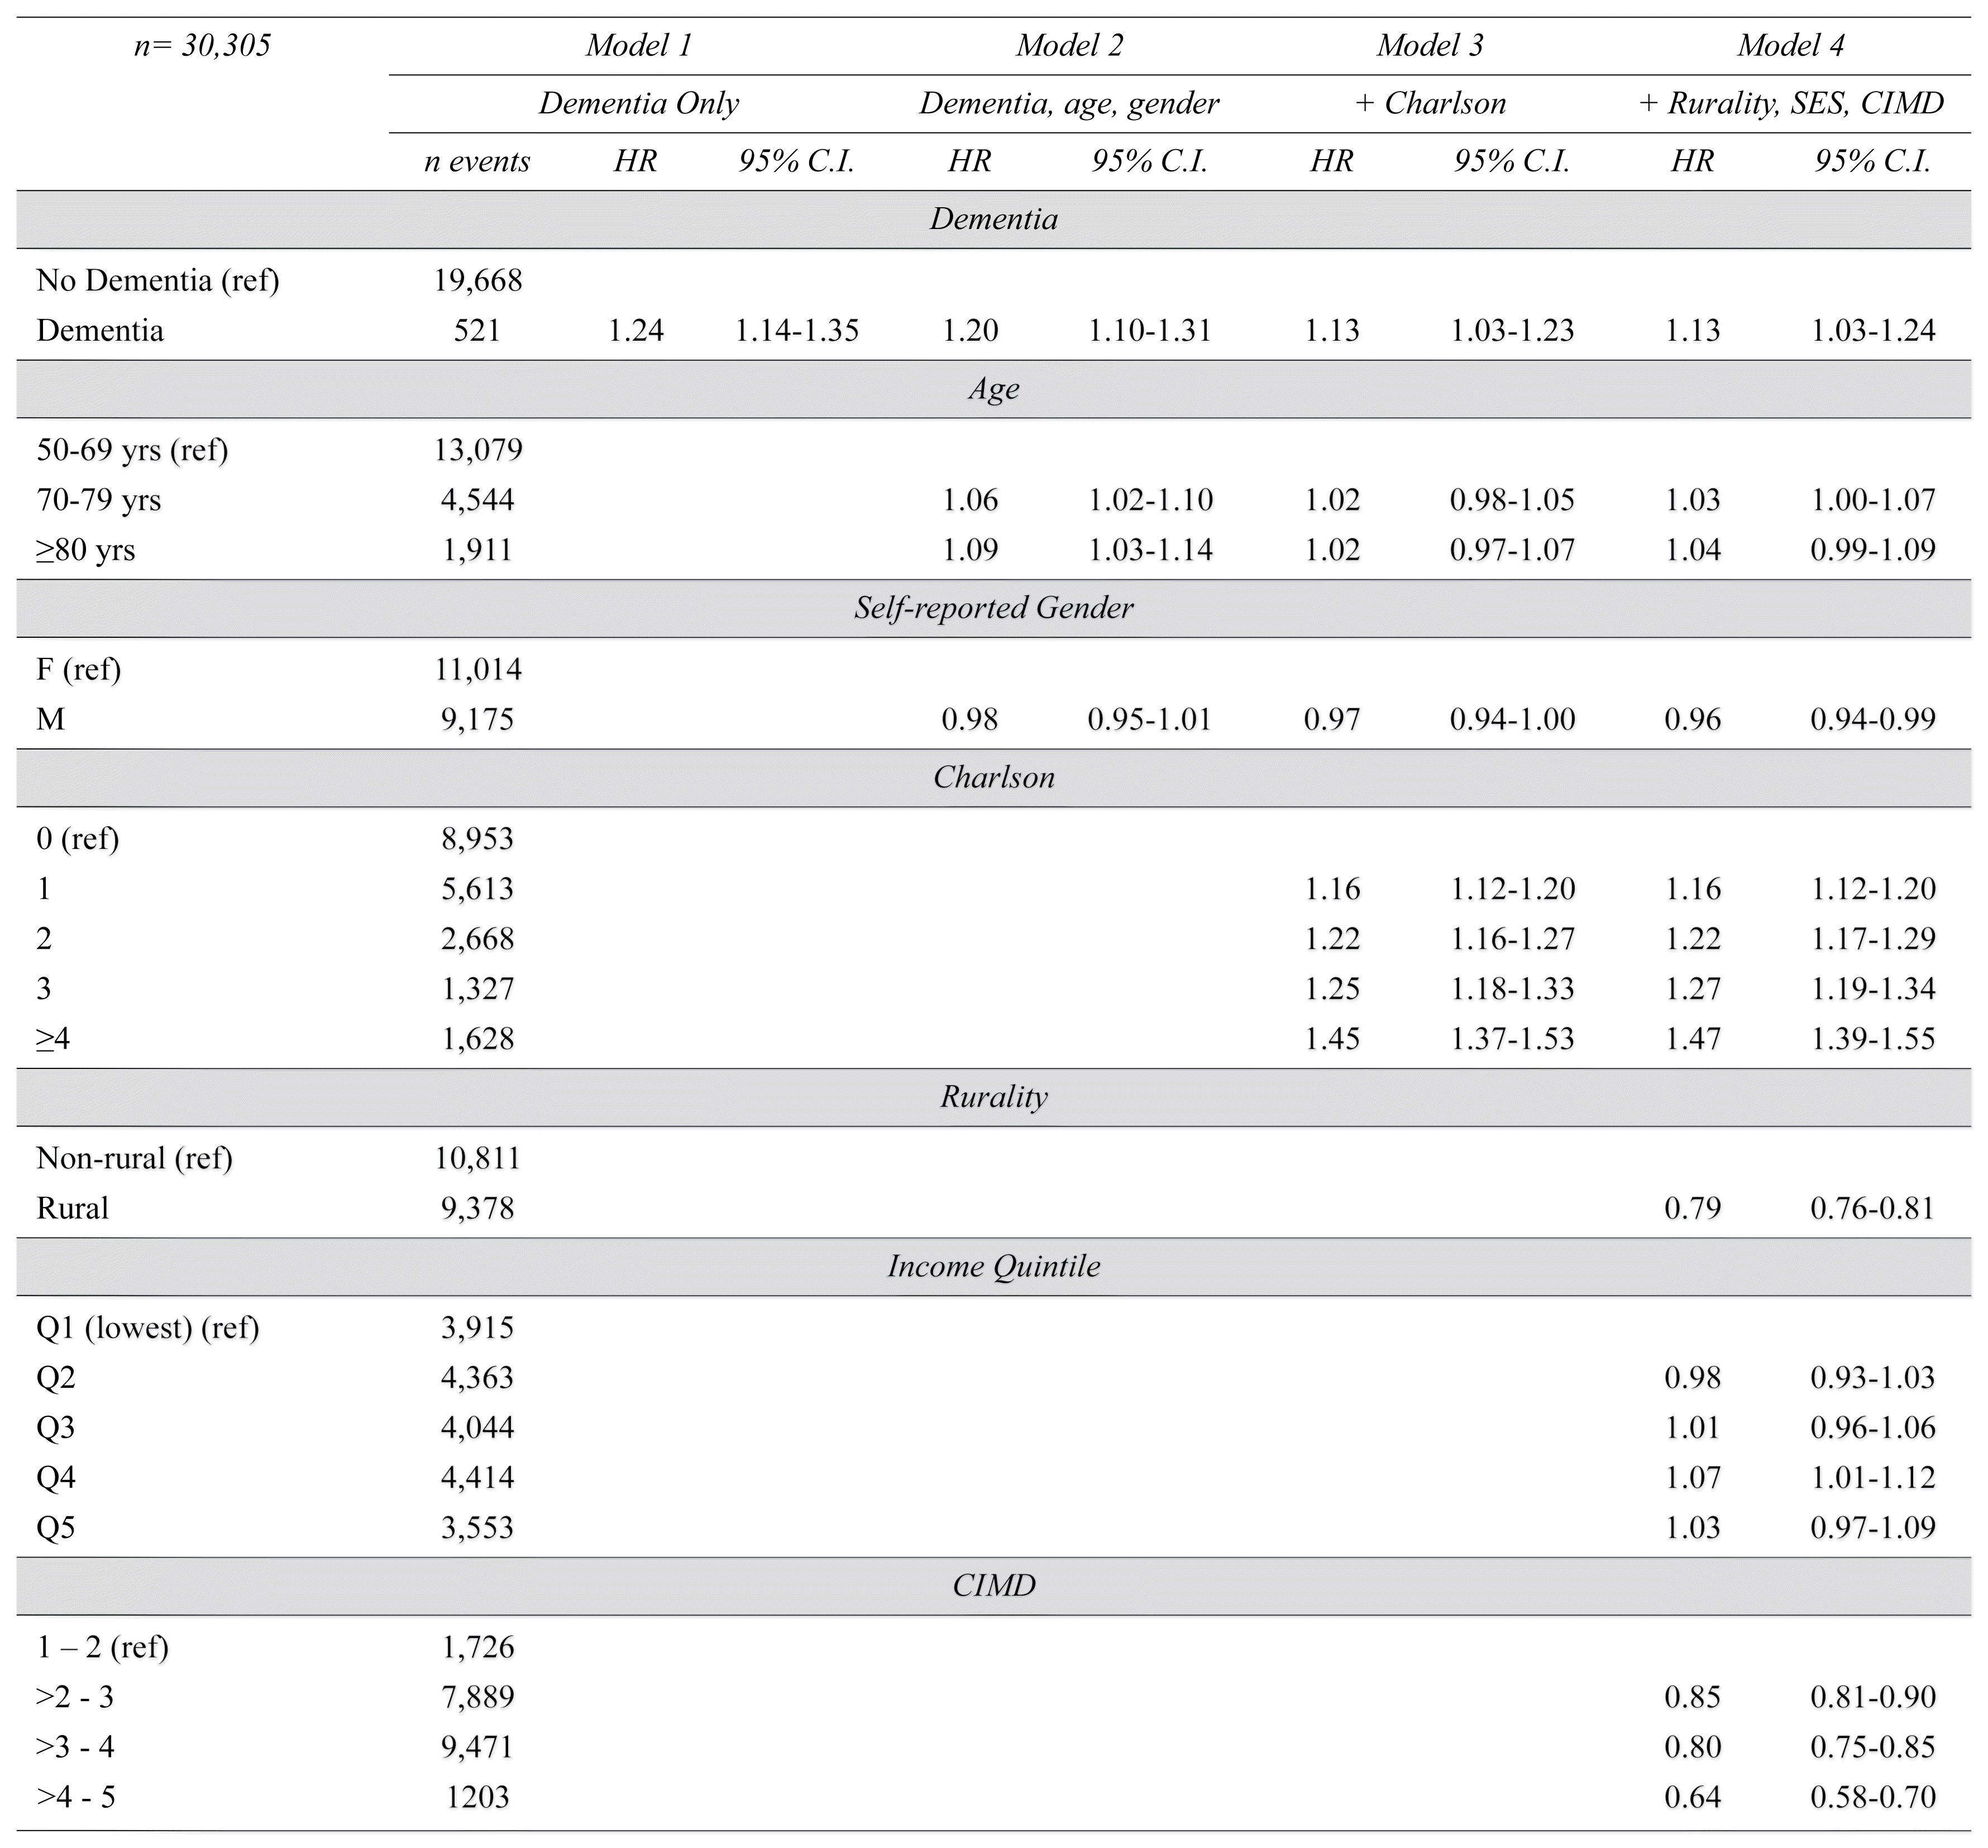Click the n= 30,305 sample size label
The width and height of the screenshot is (1988, 1848).
point(202,46)
